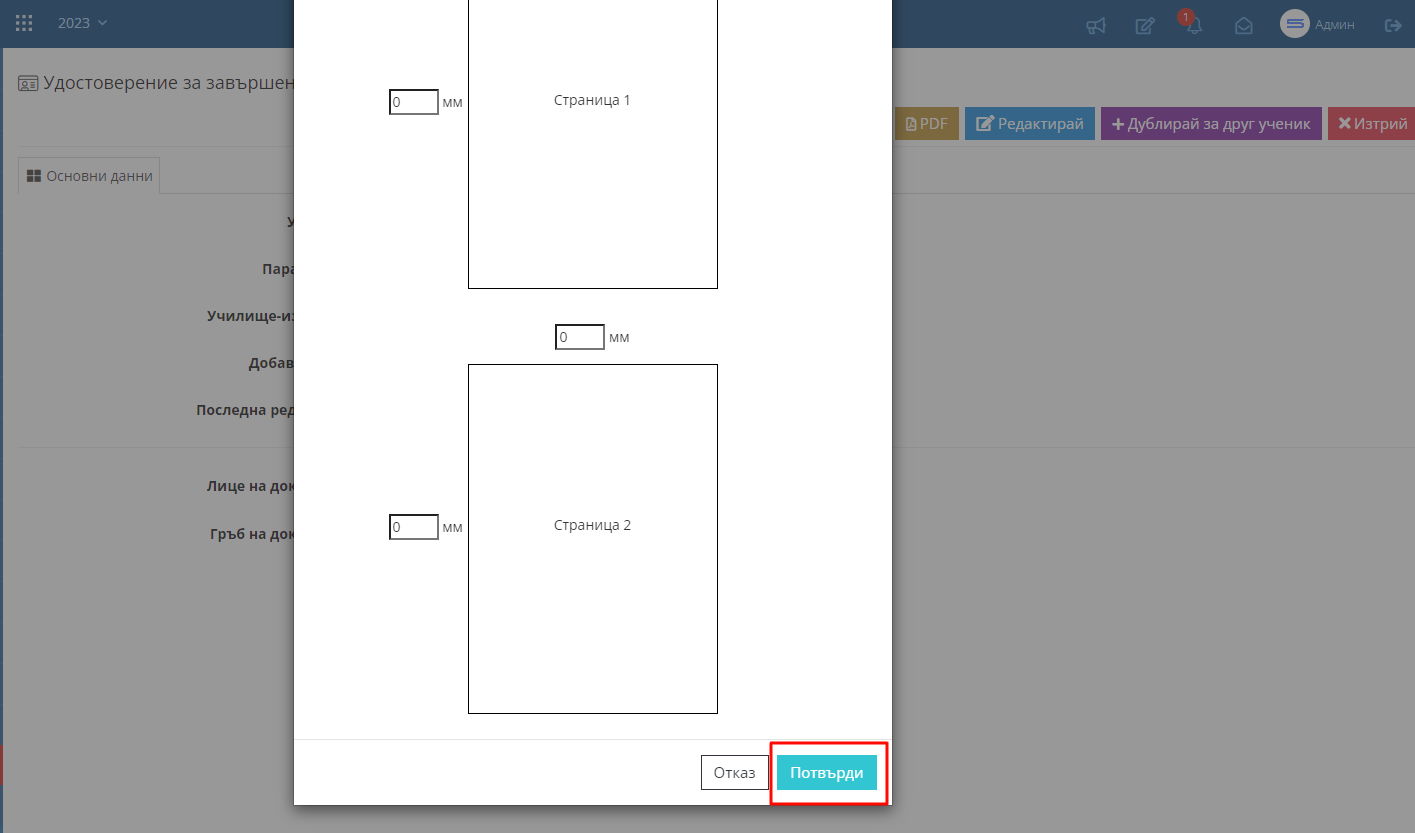Confirm with the Потвърди button
Viewport: 1415px width, 833px height.
826,773
